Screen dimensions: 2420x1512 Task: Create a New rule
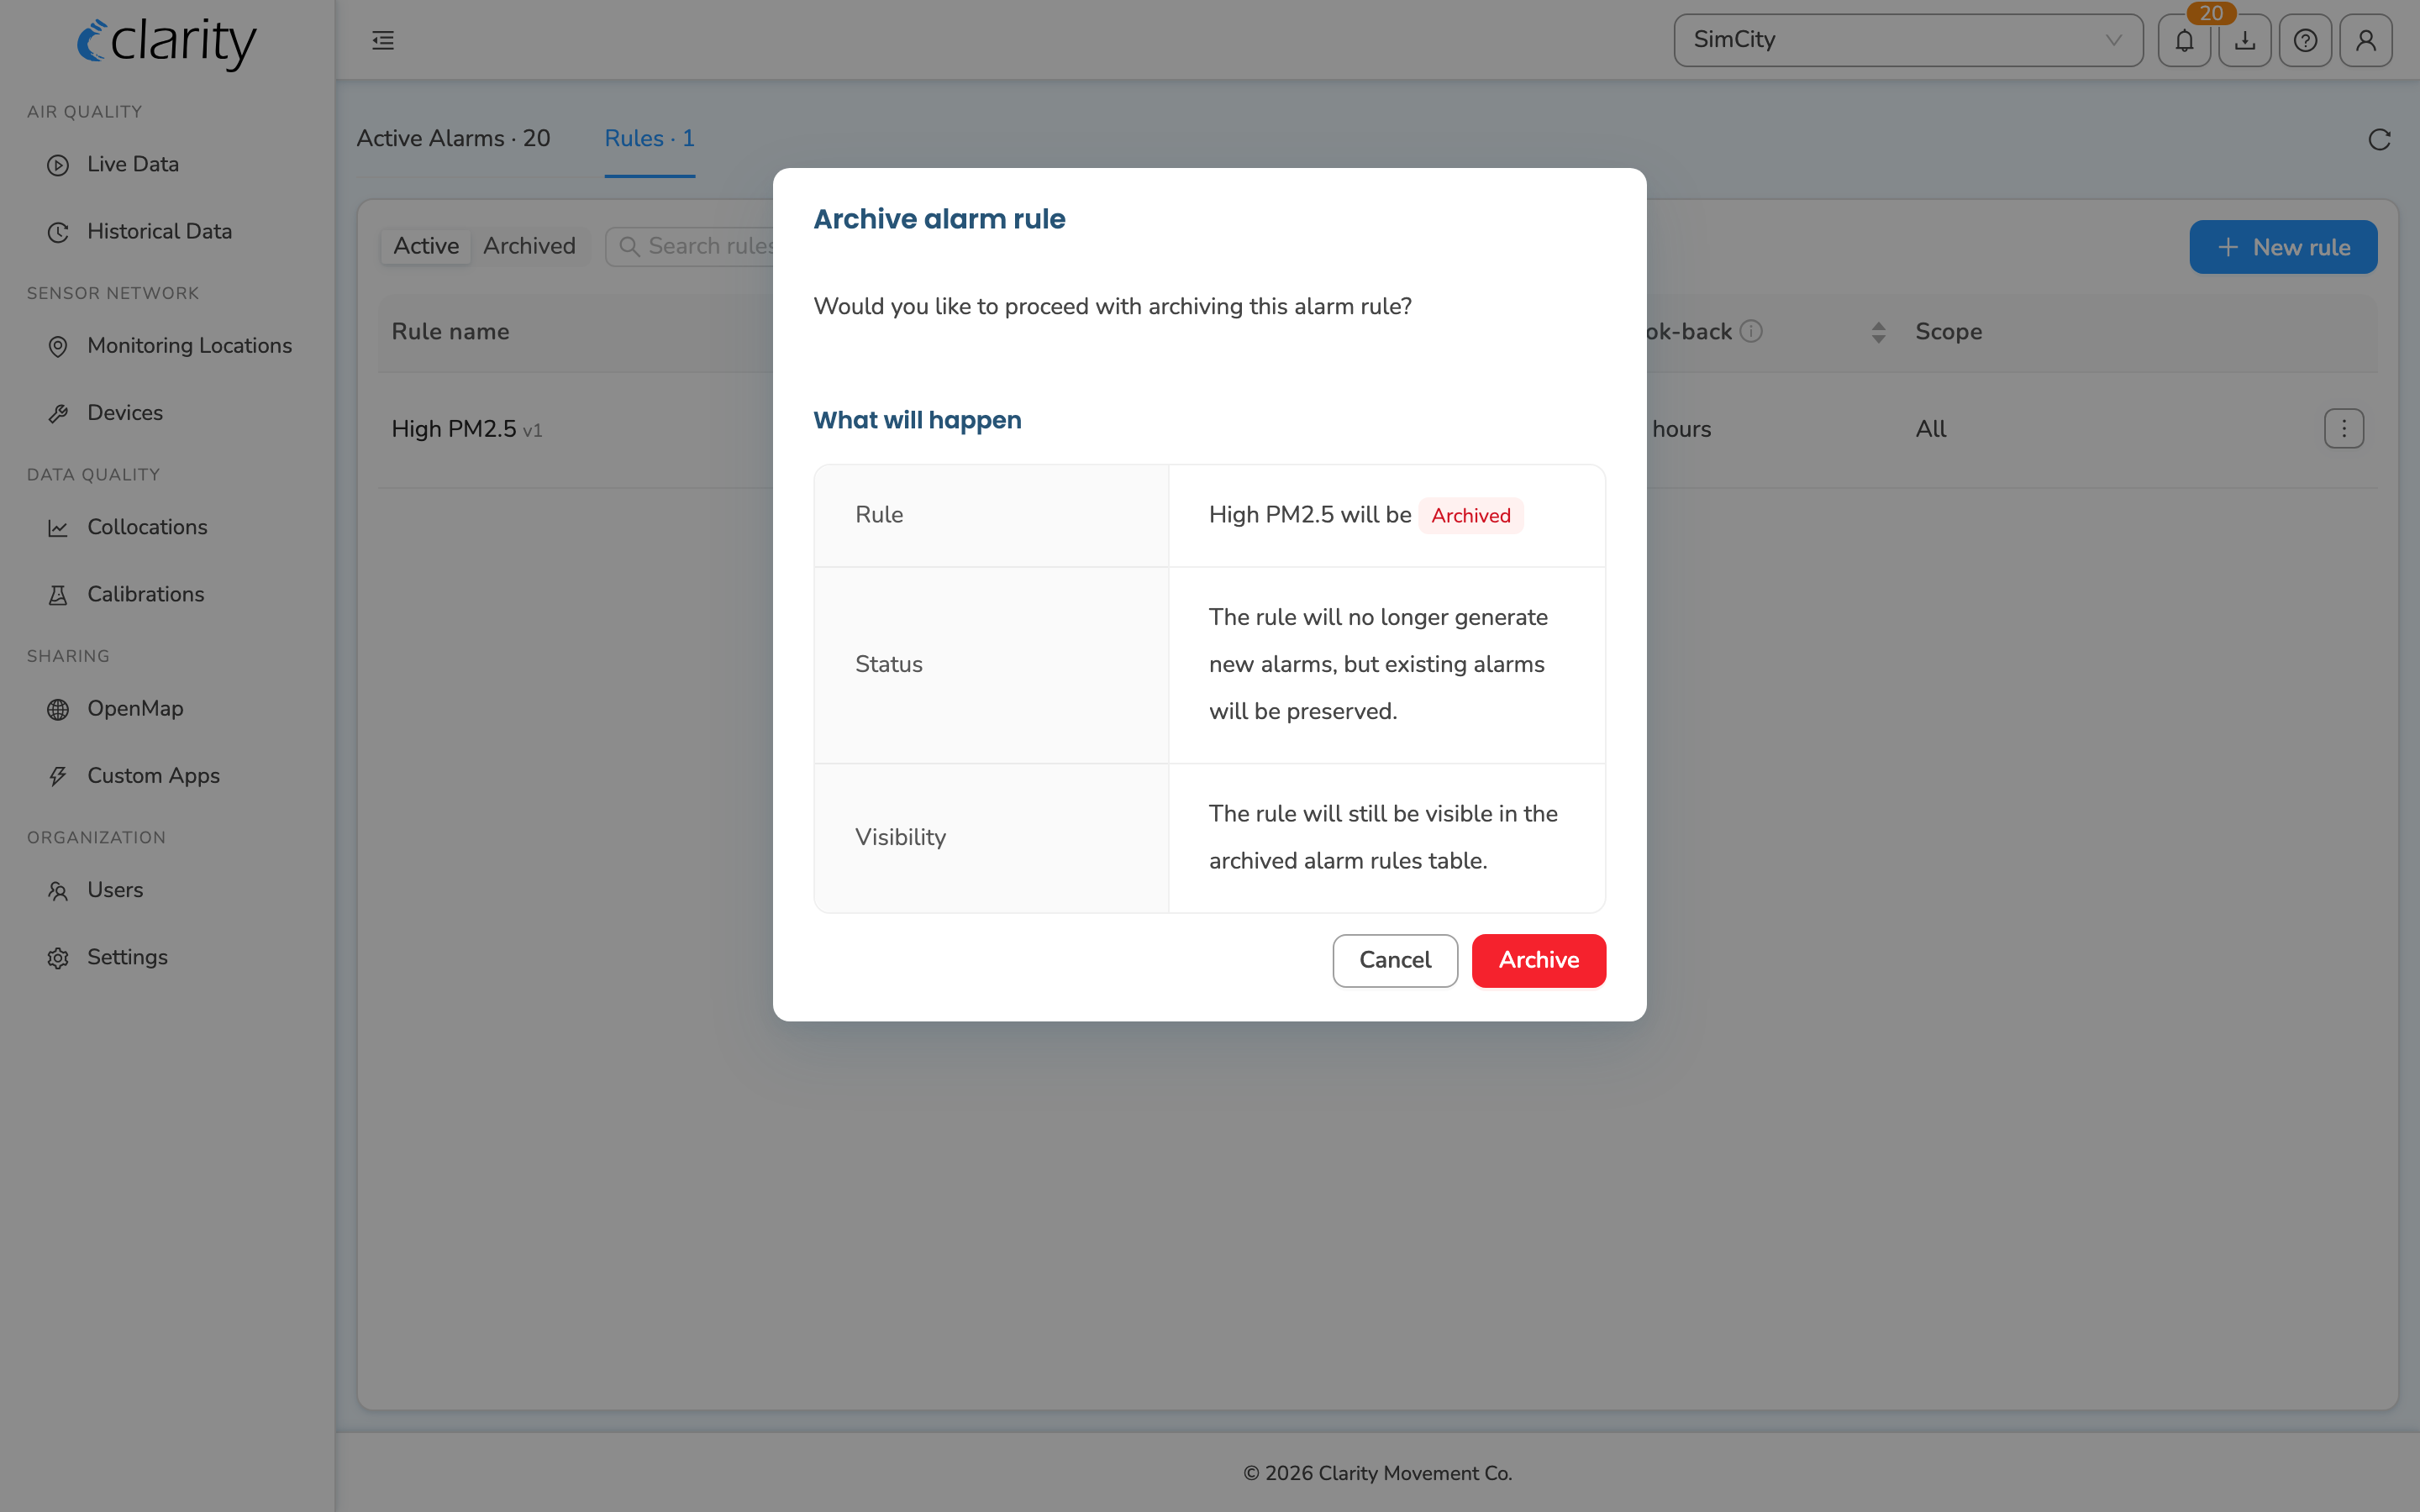pos(2283,247)
